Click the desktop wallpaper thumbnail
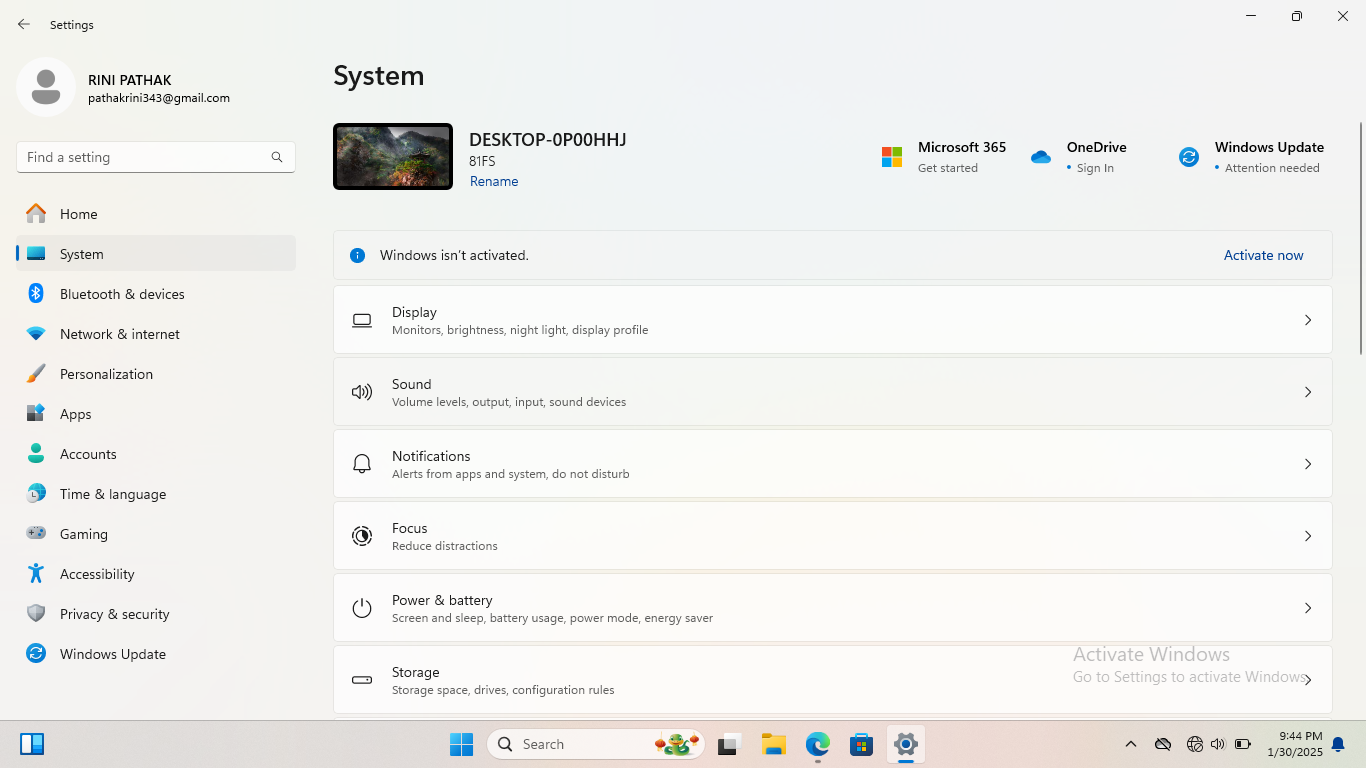This screenshot has height=768, width=1366. pyautogui.click(x=393, y=157)
